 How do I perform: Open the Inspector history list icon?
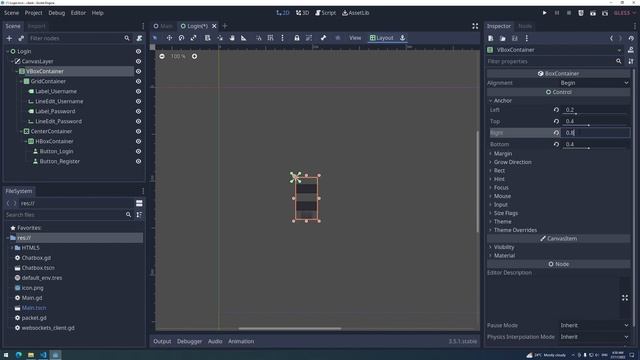click(x=631, y=38)
